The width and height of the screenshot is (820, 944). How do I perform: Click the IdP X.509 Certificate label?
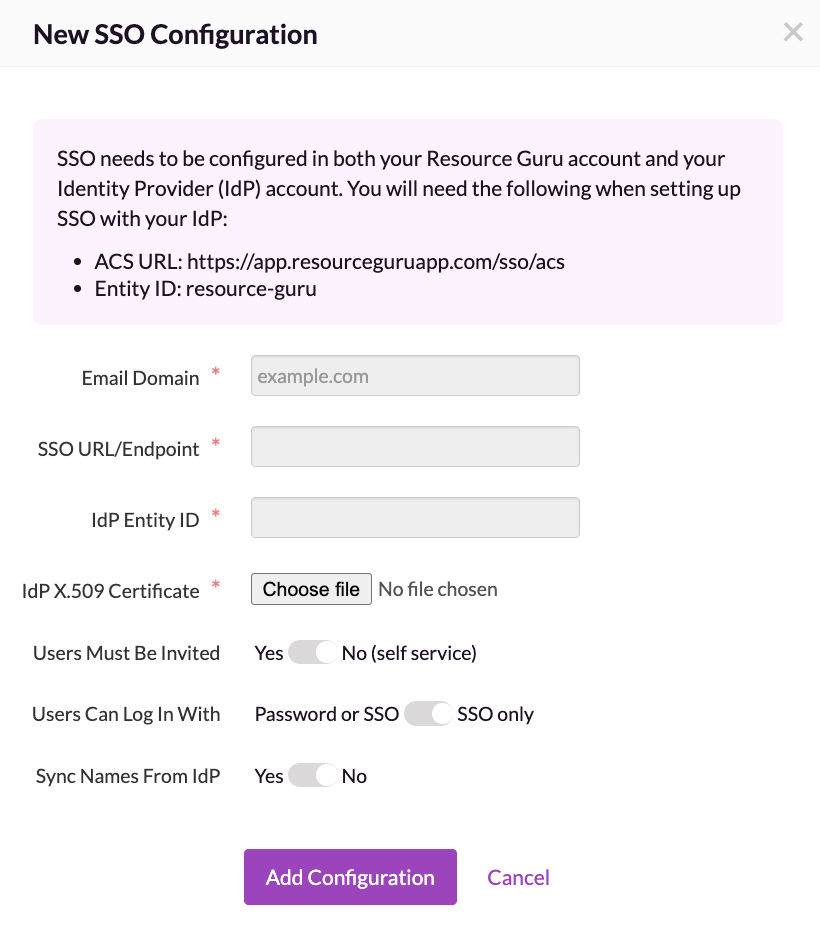click(x=110, y=591)
